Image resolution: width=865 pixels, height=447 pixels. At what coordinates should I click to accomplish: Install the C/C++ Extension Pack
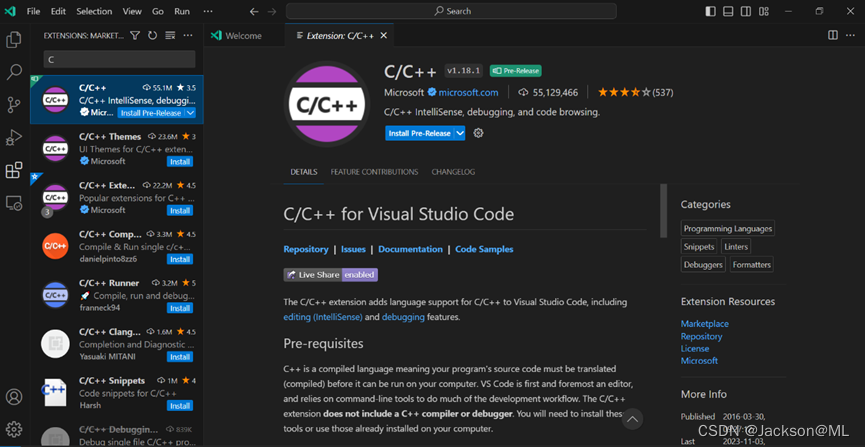(x=180, y=210)
